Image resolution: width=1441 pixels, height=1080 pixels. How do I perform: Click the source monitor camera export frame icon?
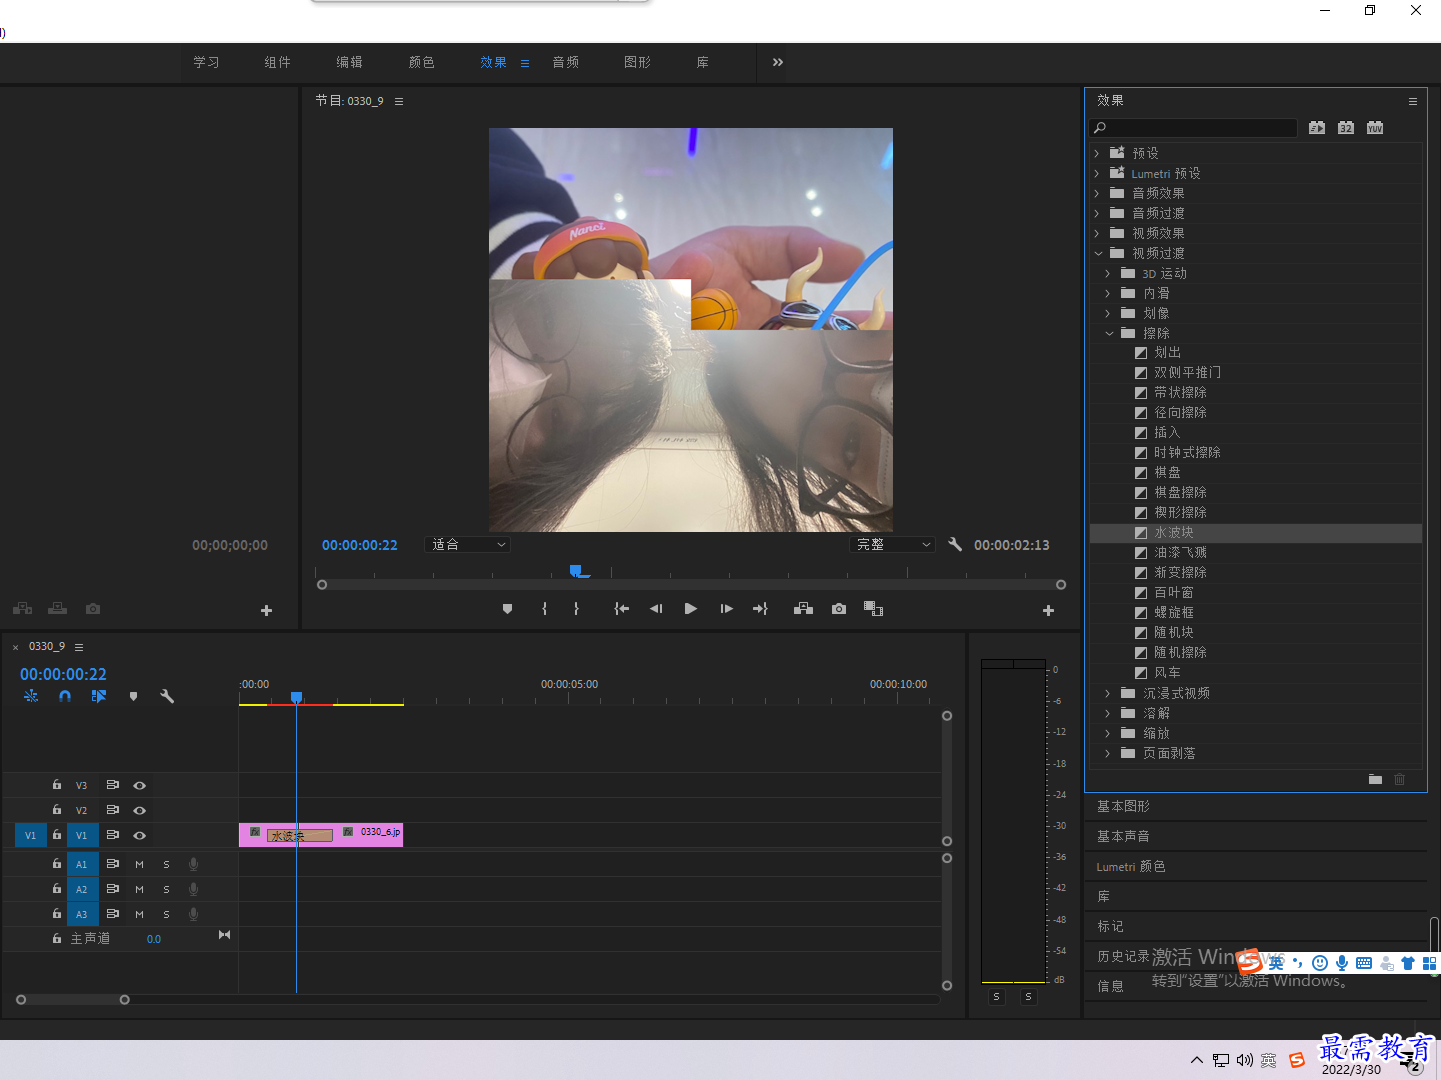93,608
